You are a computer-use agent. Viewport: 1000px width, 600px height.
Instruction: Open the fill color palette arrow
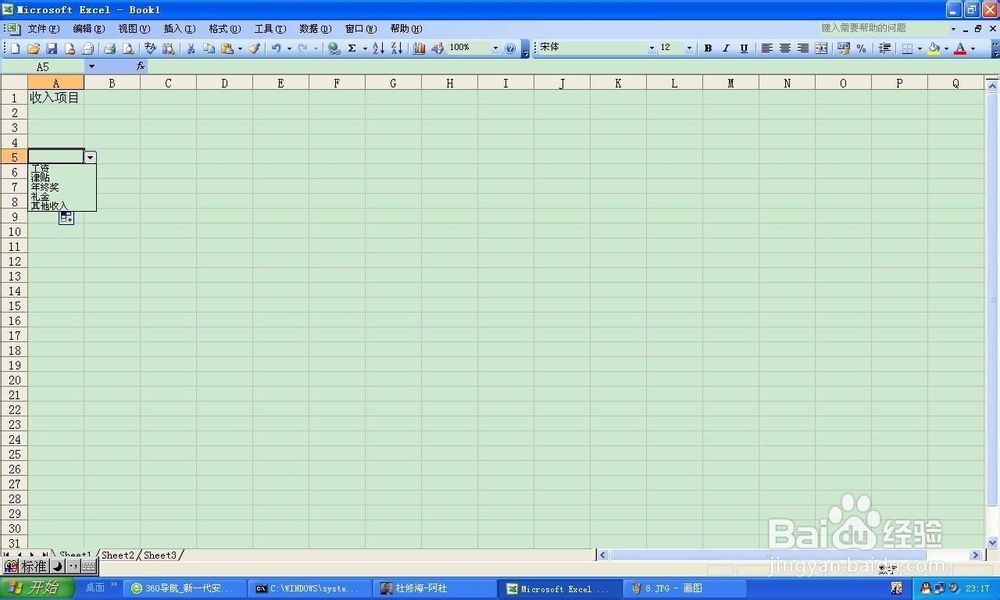[x=946, y=48]
